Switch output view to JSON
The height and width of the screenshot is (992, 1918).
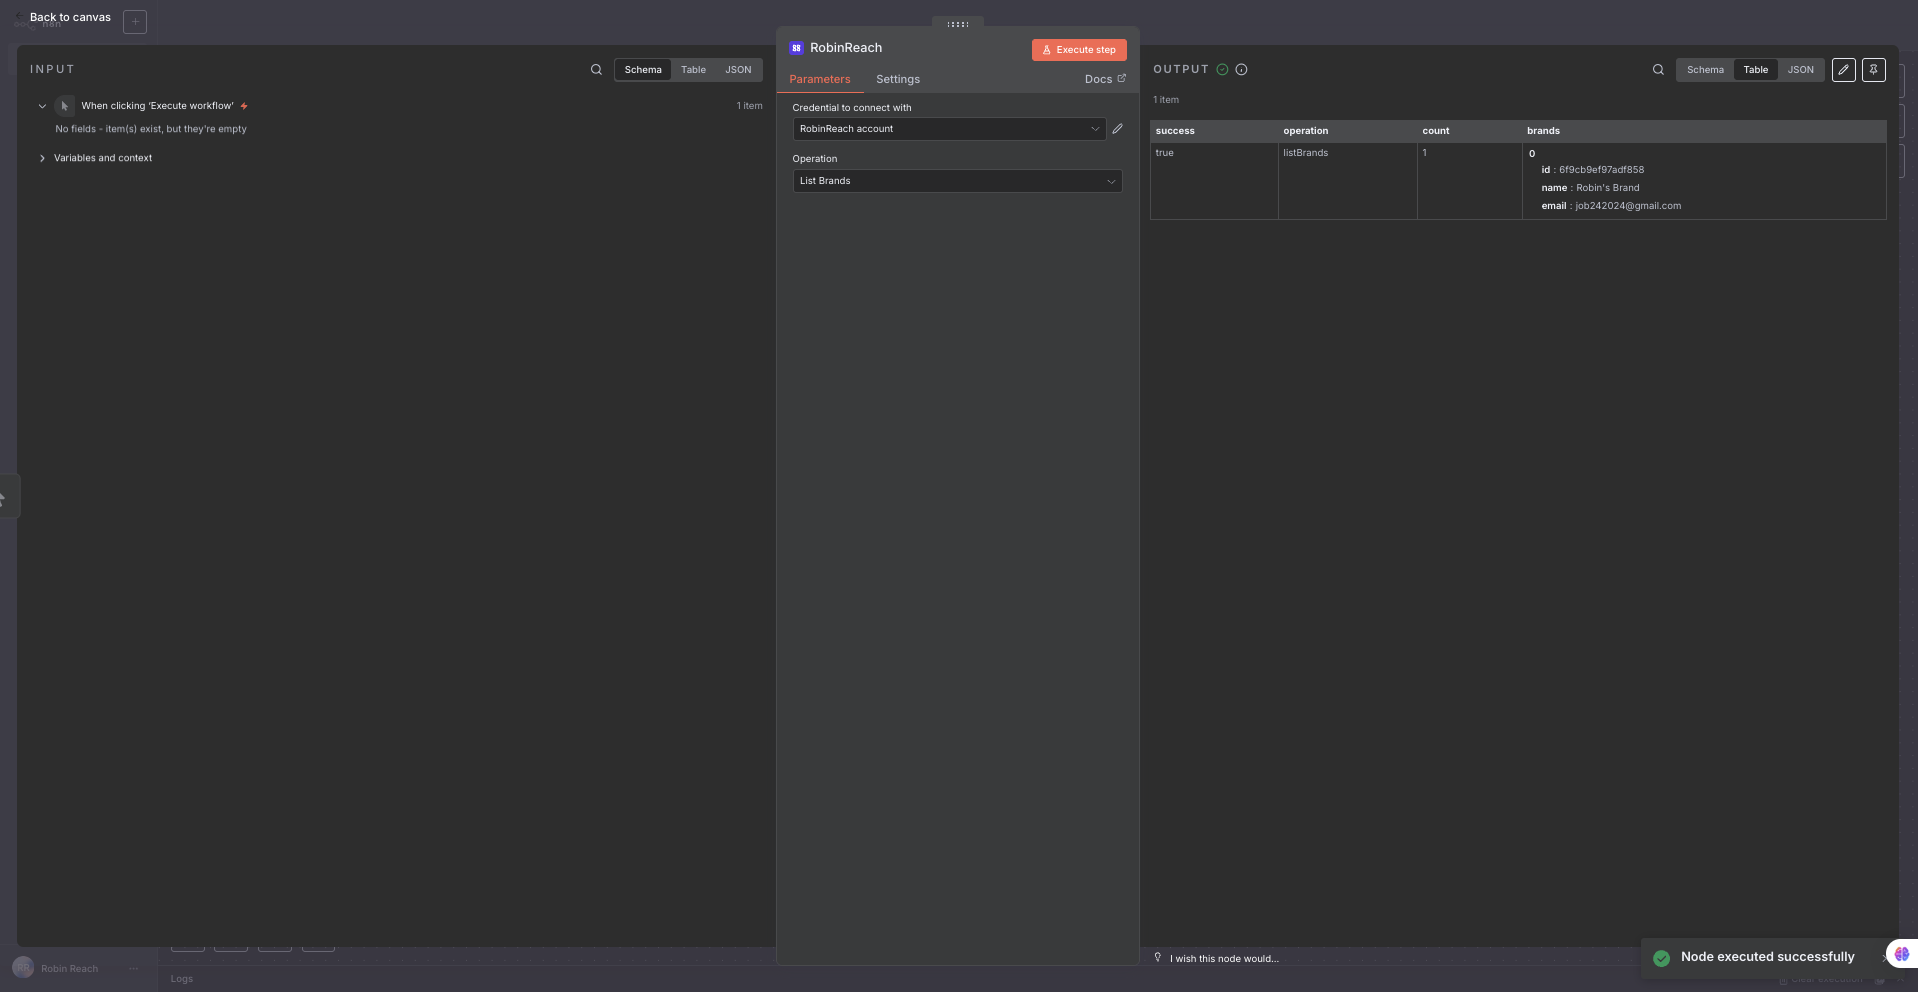1801,70
